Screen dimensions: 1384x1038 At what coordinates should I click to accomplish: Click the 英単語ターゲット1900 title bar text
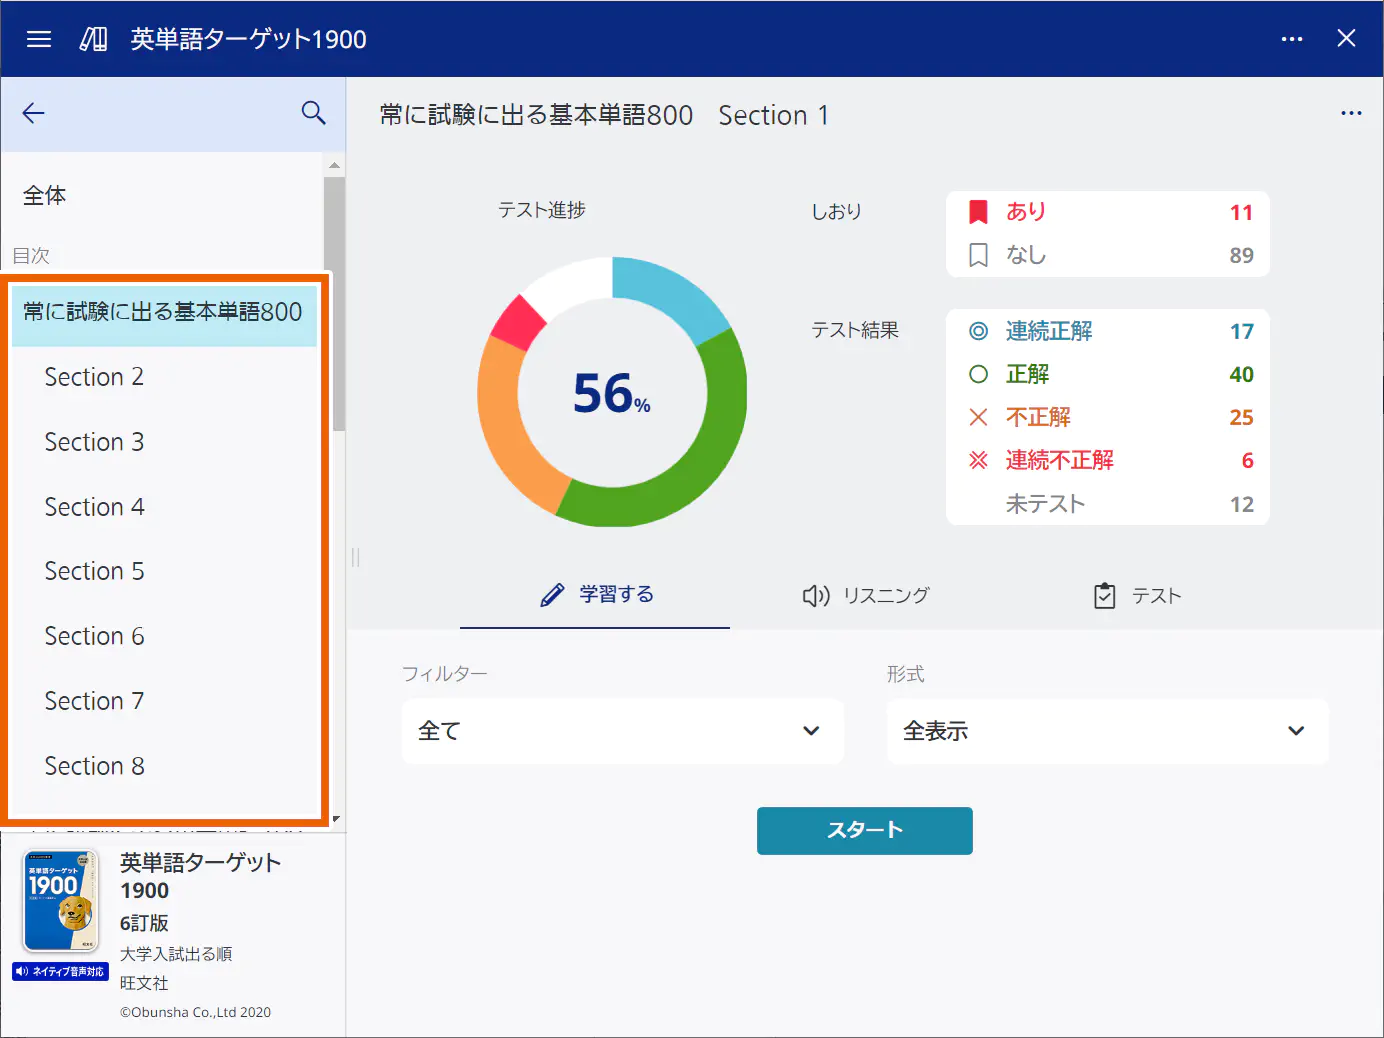[248, 39]
